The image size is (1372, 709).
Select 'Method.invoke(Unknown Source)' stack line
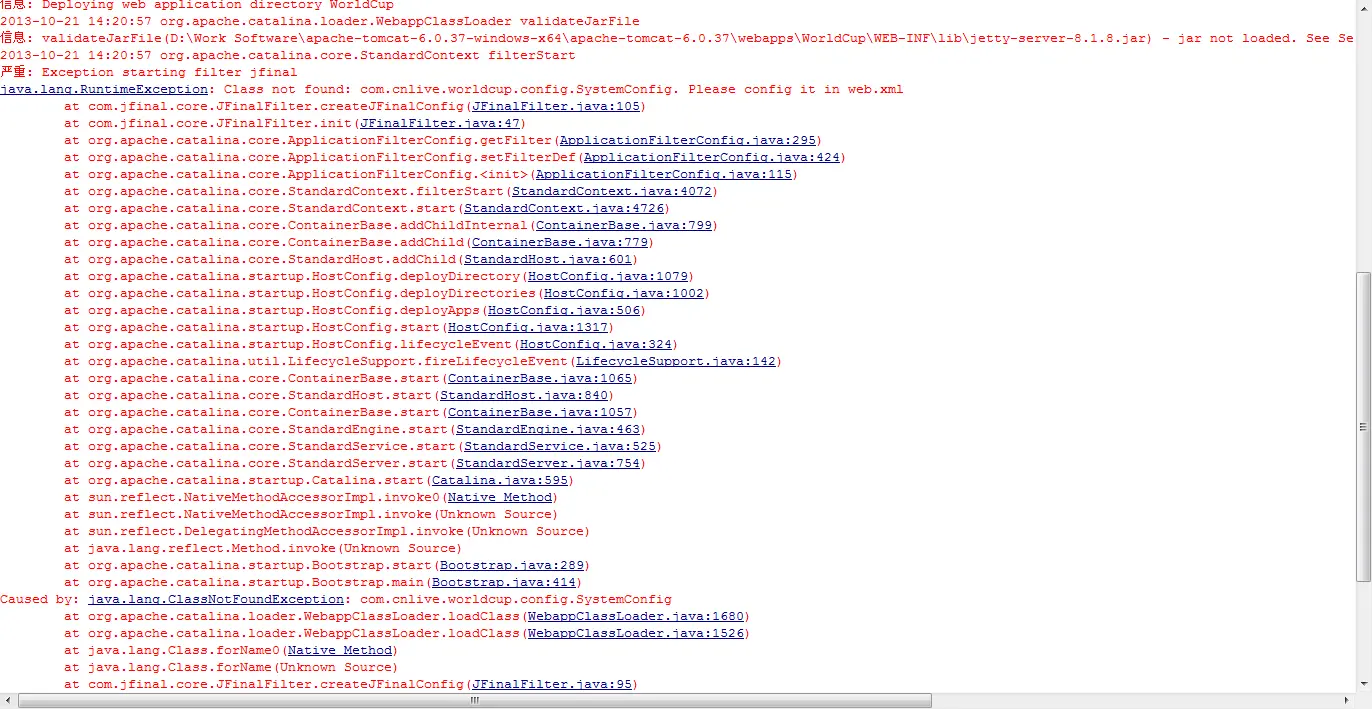pos(263,548)
